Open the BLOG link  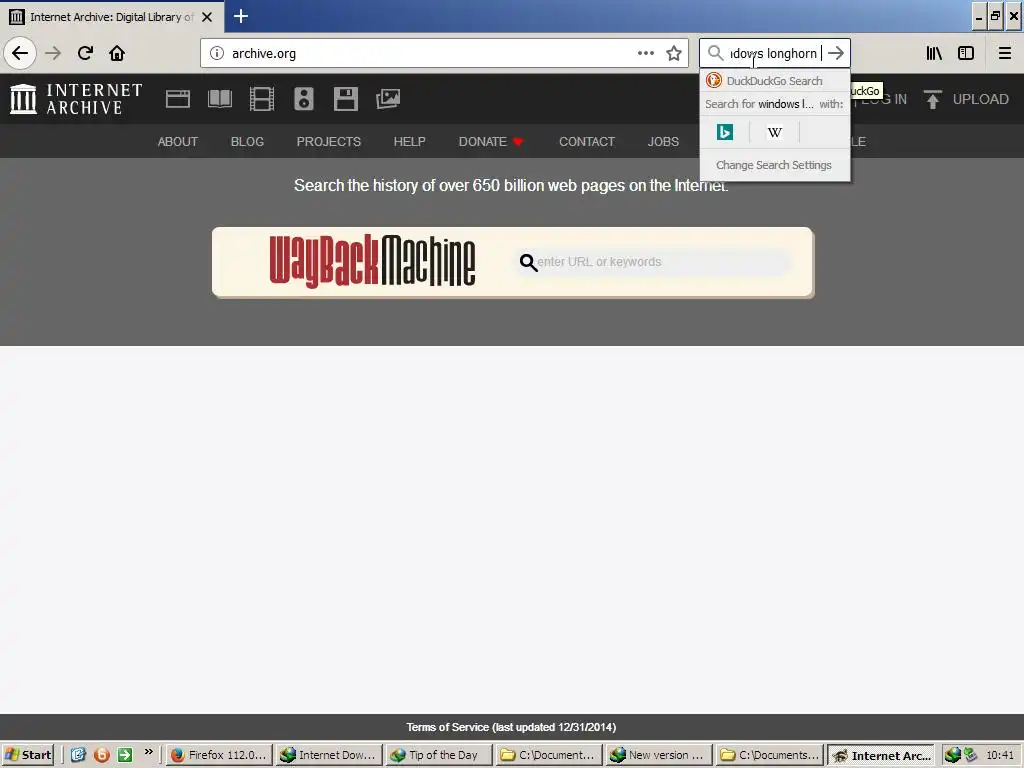click(247, 142)
